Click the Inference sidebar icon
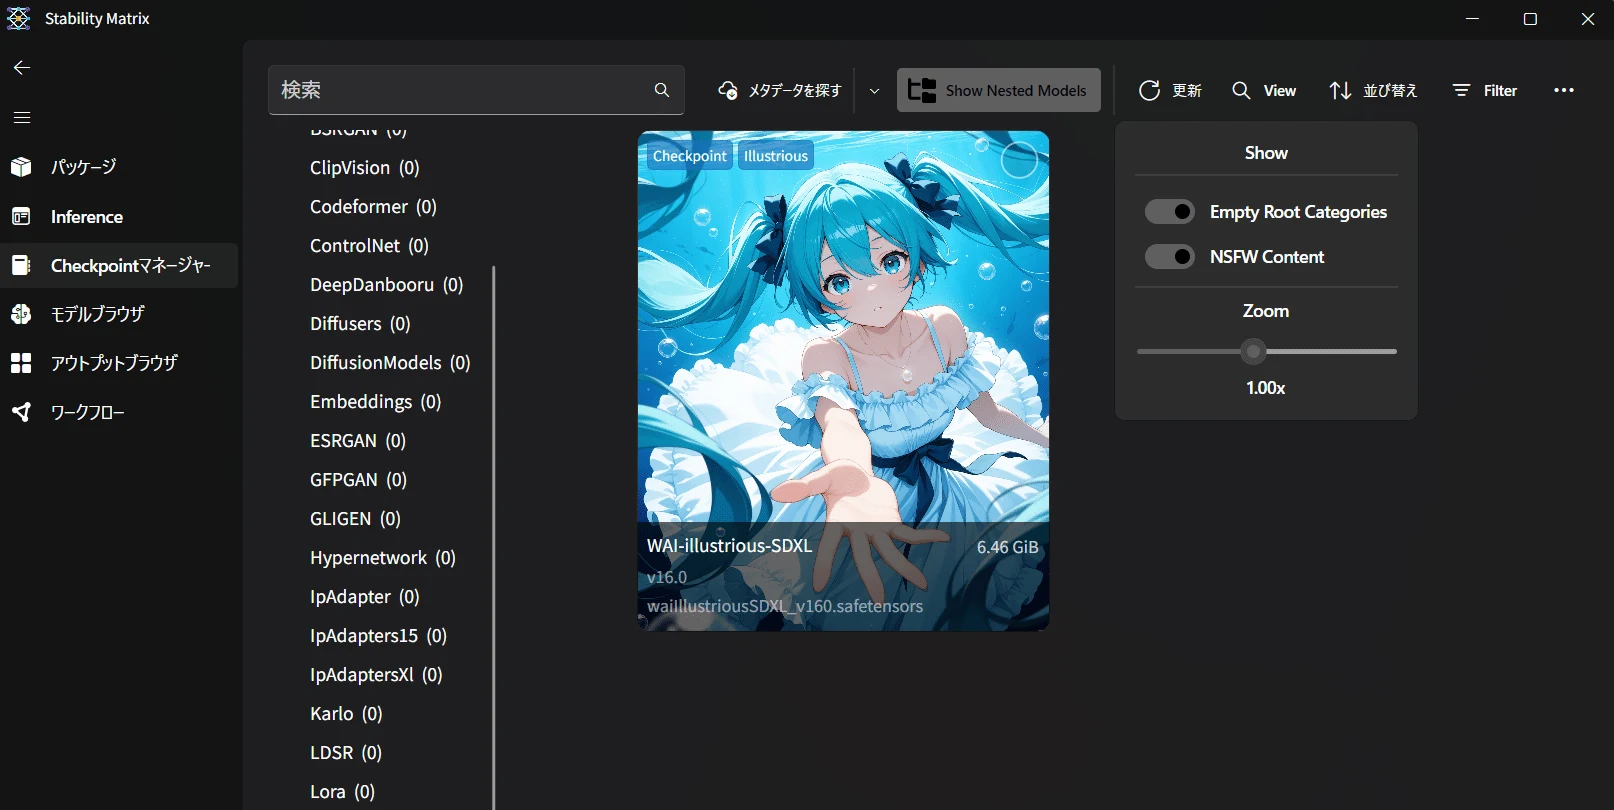Image resolution: width=1614 pixels, height=810 pixels. 21,216
